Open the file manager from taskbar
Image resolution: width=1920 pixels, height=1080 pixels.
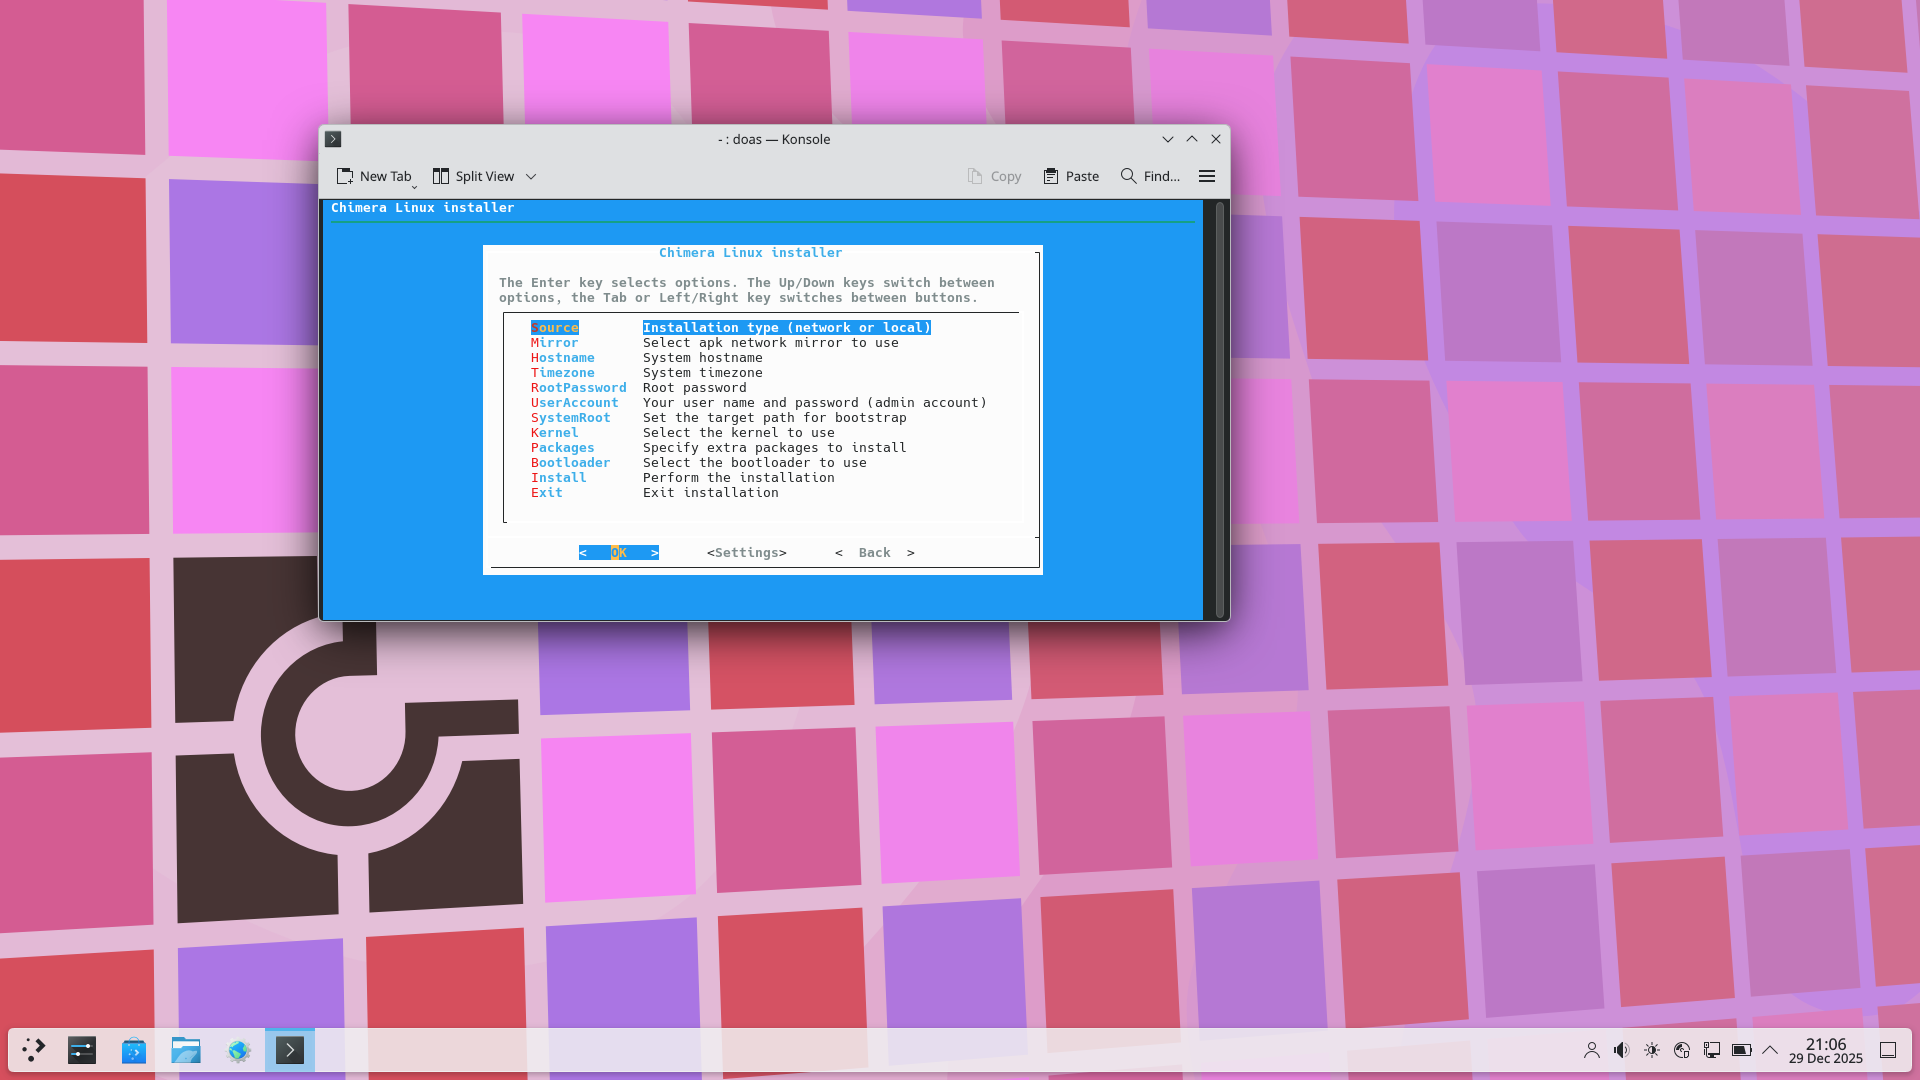186,1050
